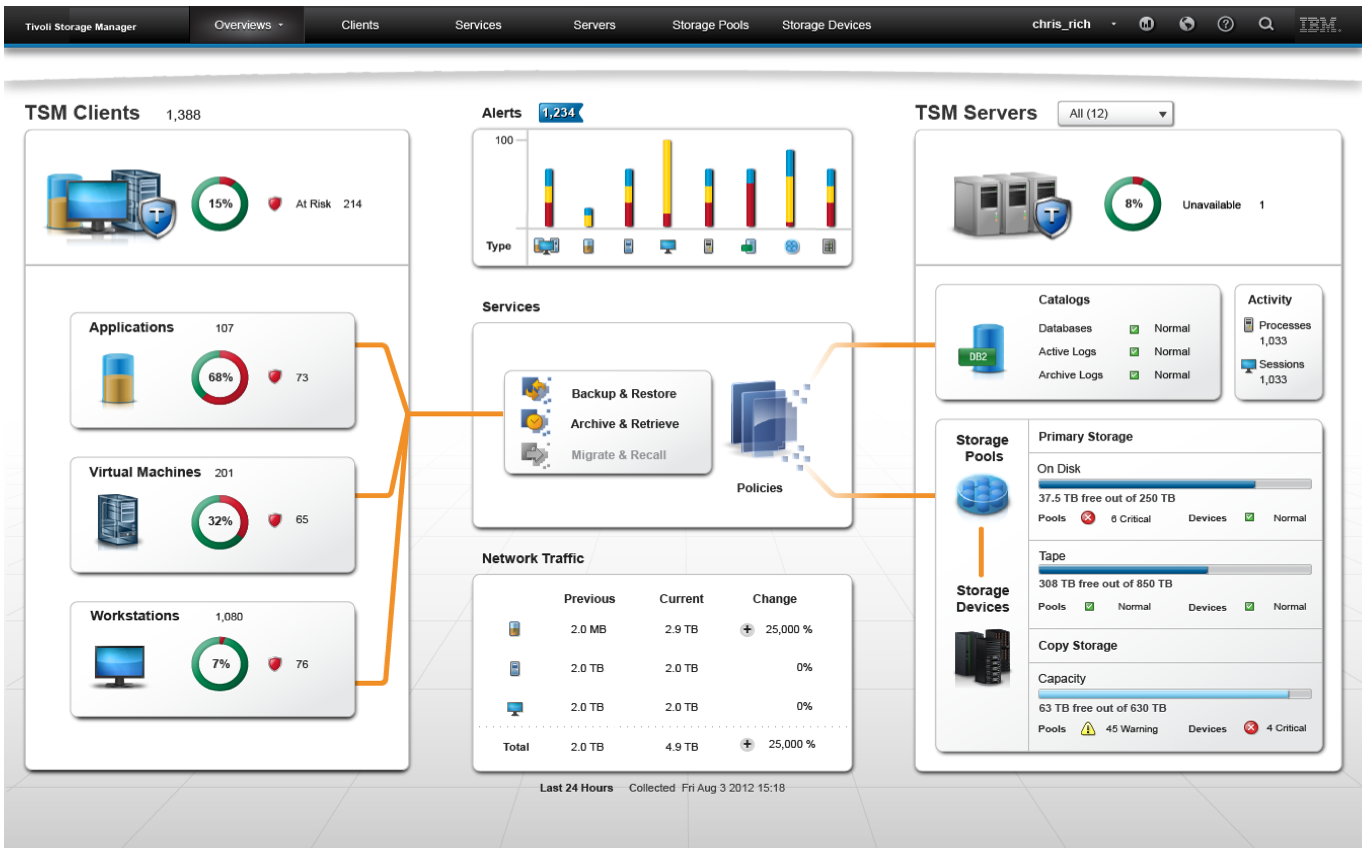Viewport: 1369px width, 854px height.
Task: Open the Policies stacked pages icon
Action: pyautogui.click(x=768, y=424)
